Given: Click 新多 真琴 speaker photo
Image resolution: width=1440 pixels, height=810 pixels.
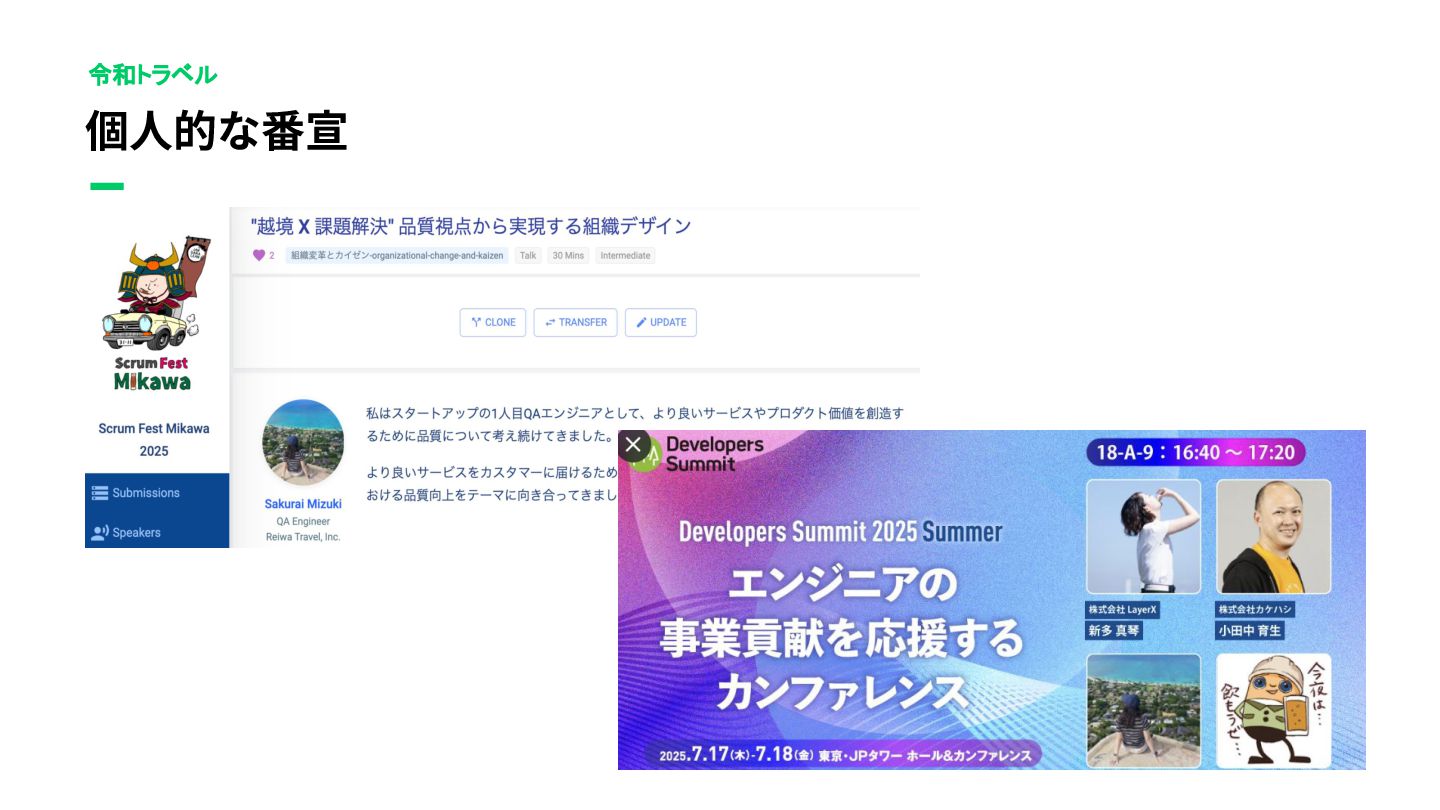Looking at the screenshot, I should coord(1144,537).
